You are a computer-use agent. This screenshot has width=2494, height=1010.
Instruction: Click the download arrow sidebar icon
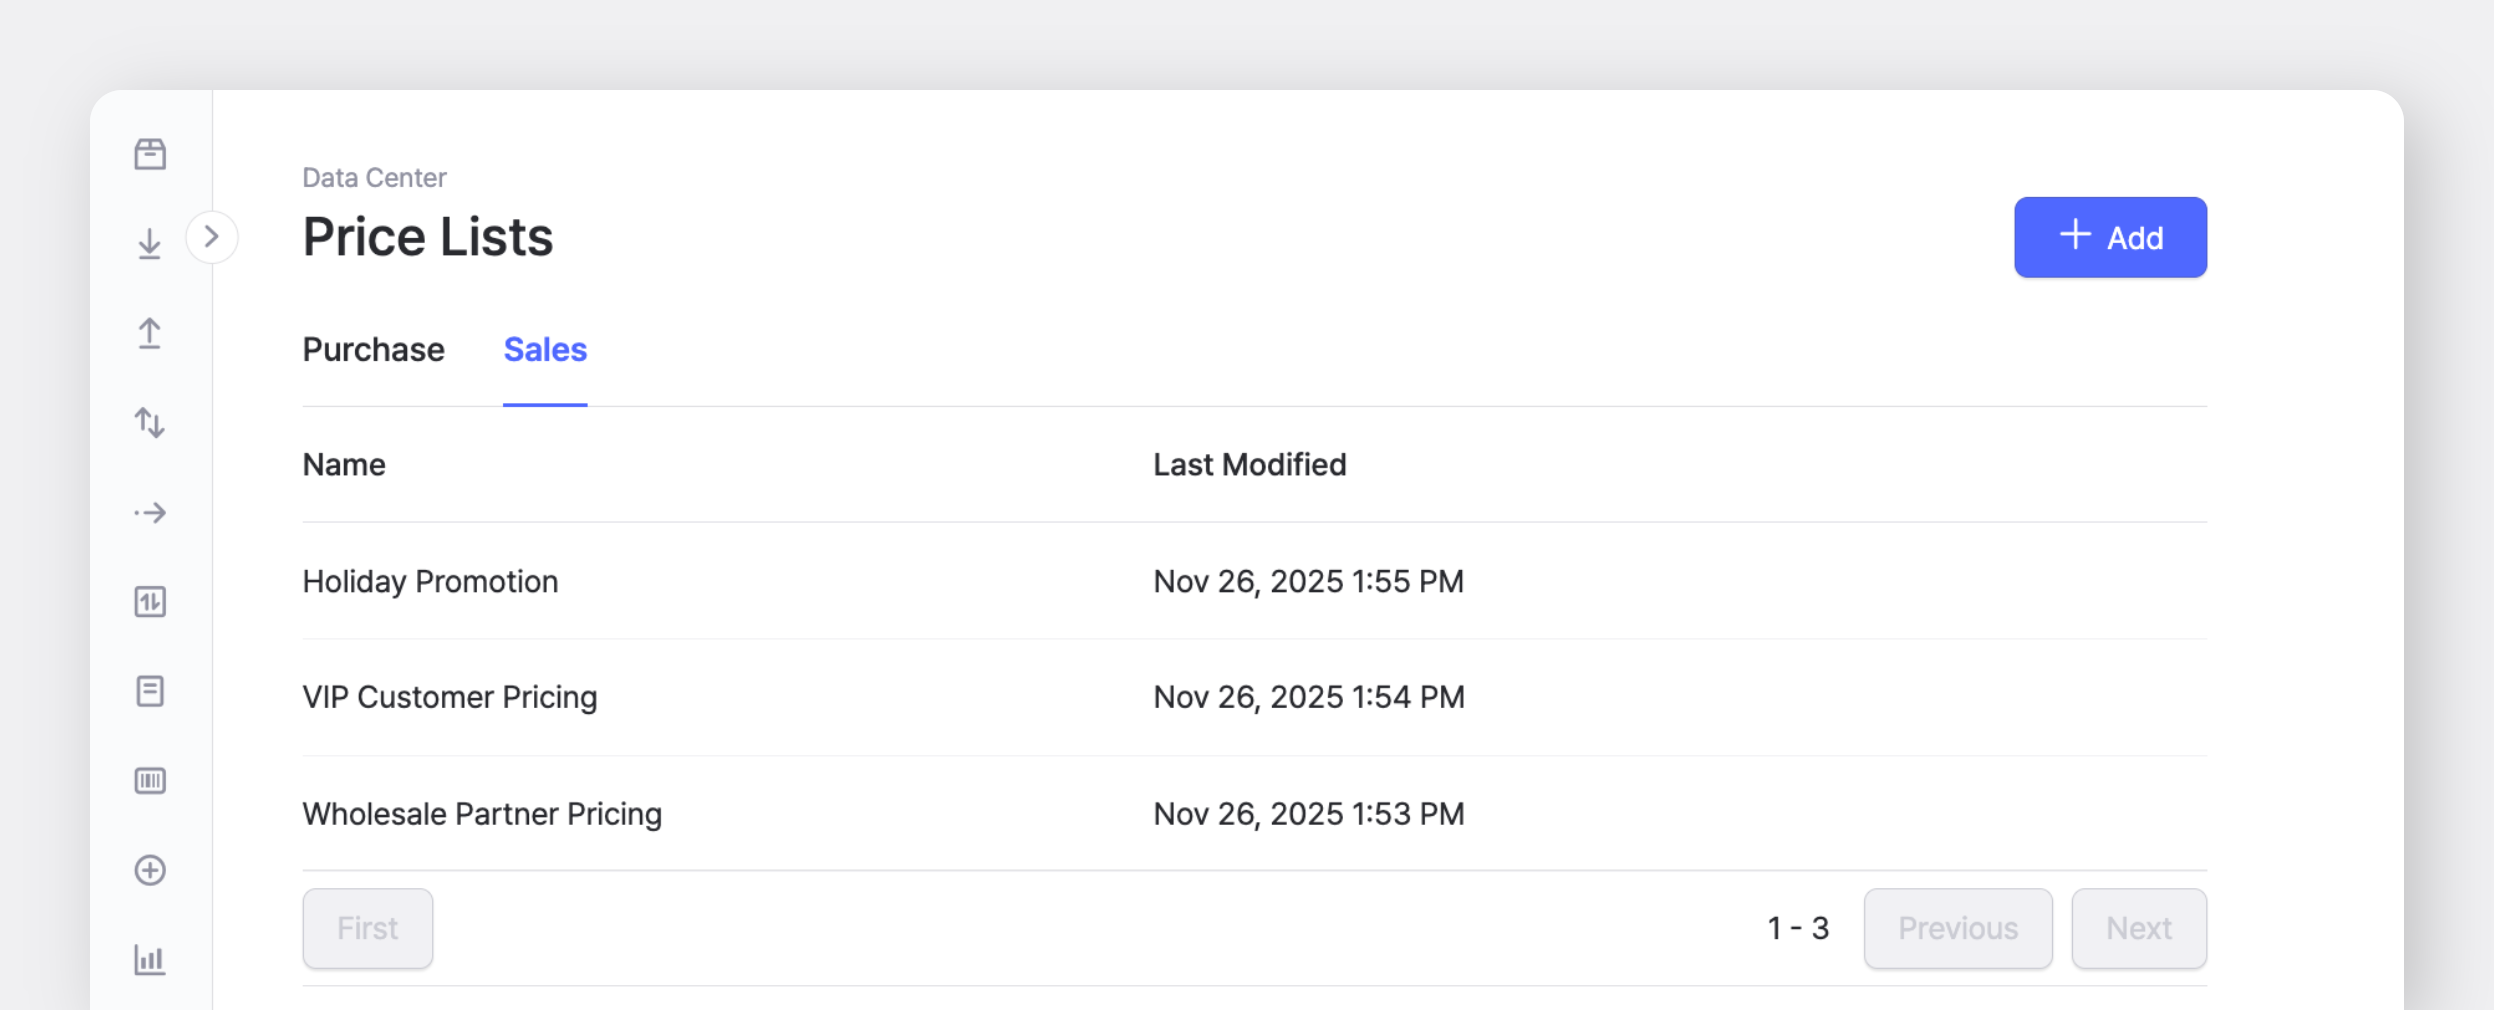pyautogui.click(x=150, y=243)
